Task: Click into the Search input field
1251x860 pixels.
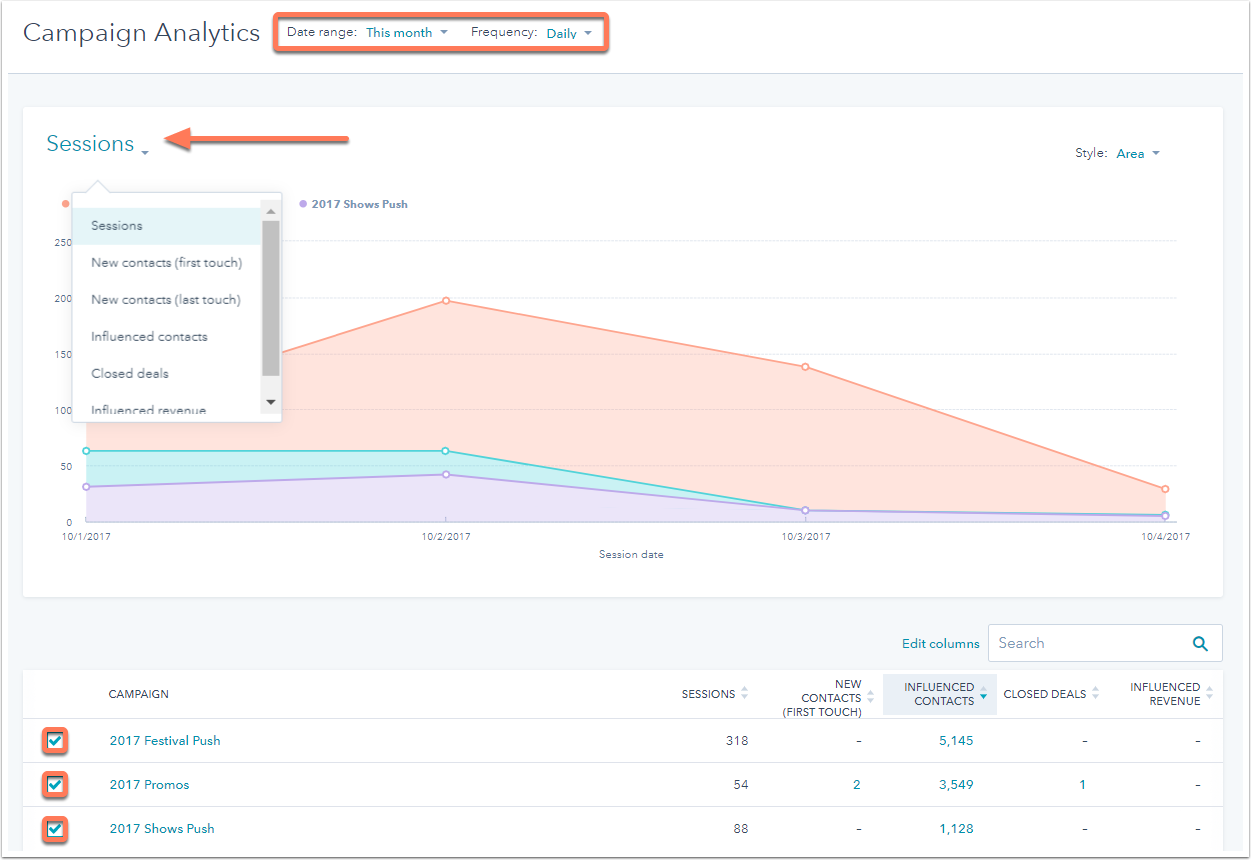Action: (x=1085, y=644)
